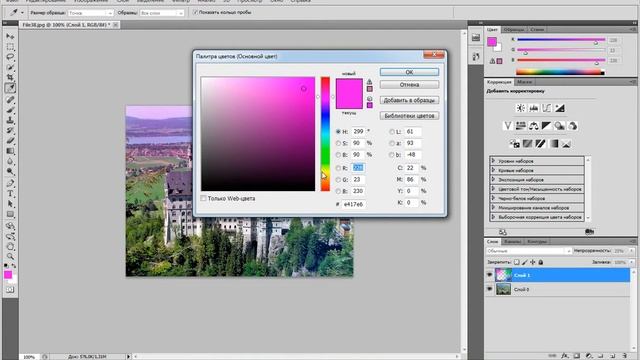
Task: Select the G green radio button
Action: (x=338, y=180)
